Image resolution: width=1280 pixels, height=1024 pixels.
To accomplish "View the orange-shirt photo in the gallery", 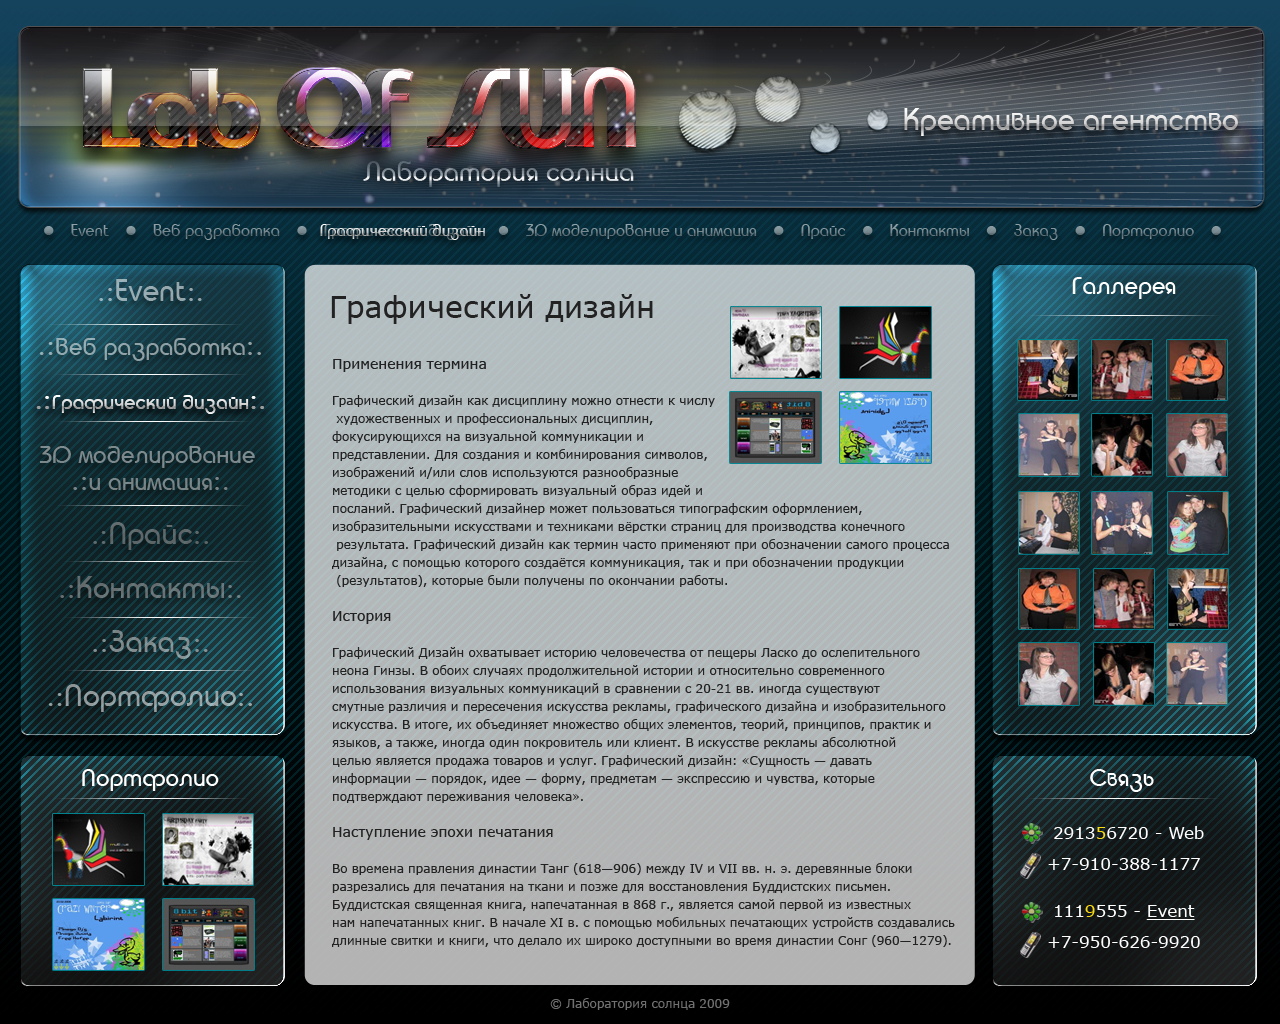I will [x=1197, y=369].
